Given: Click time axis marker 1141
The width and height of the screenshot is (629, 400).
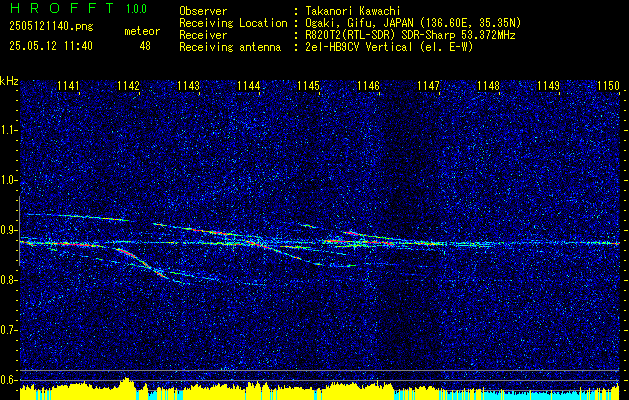Looking at the screenshot, I should pyautogui.click(x=69, y=86).
